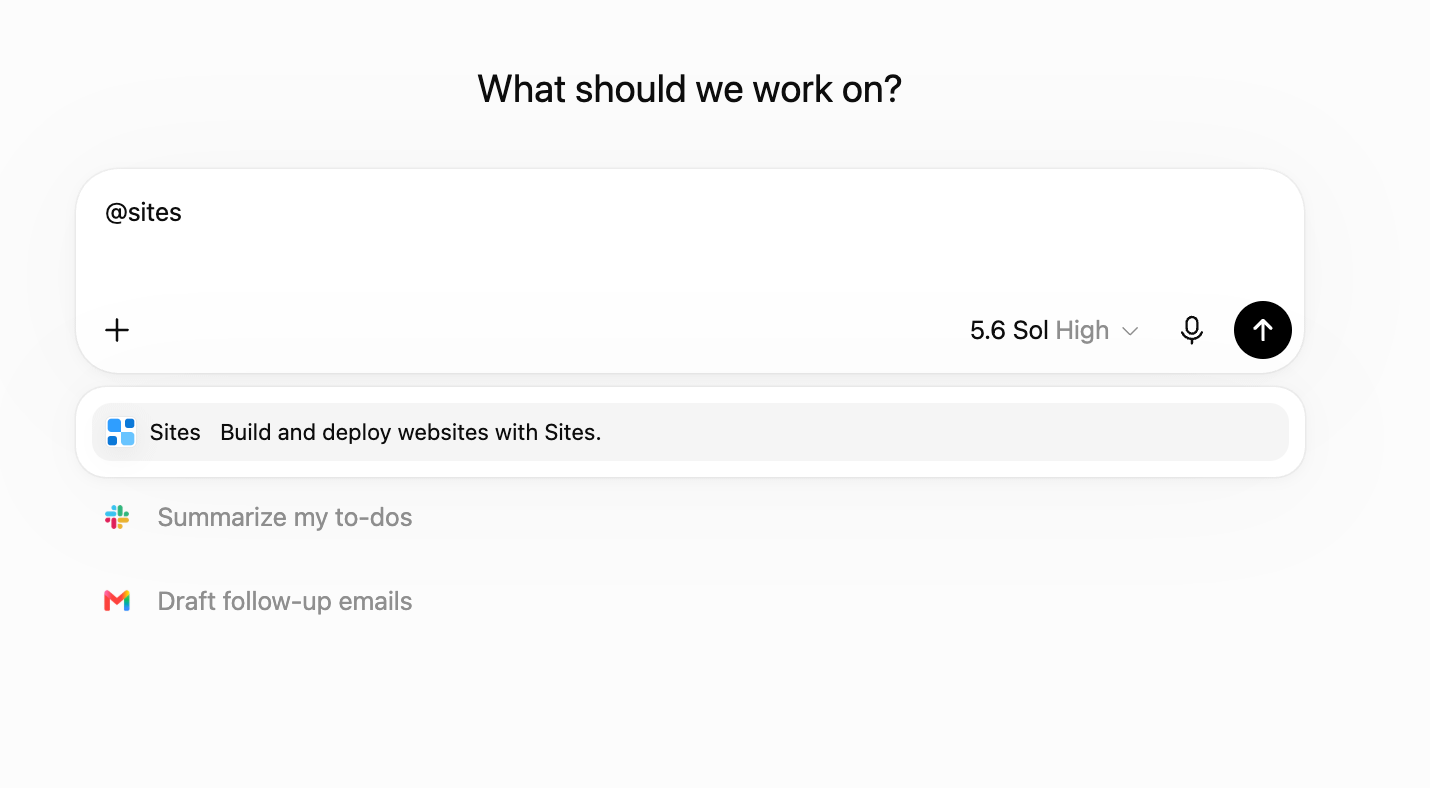Click the blue Sites app icon

click(121, 432)
